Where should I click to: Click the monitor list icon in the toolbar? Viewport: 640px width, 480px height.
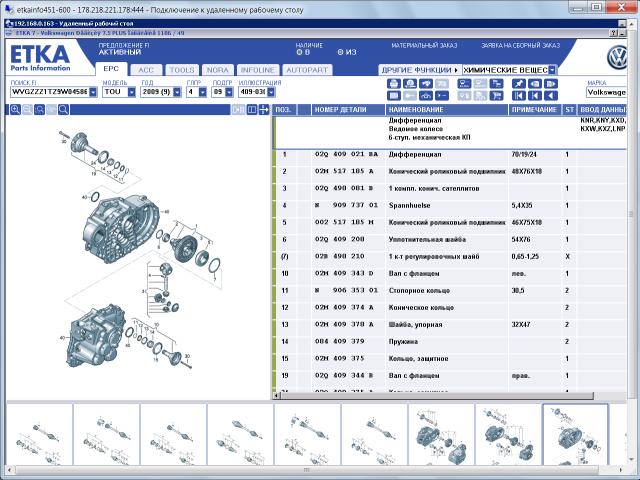pyautogui.click(x=464, y=84)
